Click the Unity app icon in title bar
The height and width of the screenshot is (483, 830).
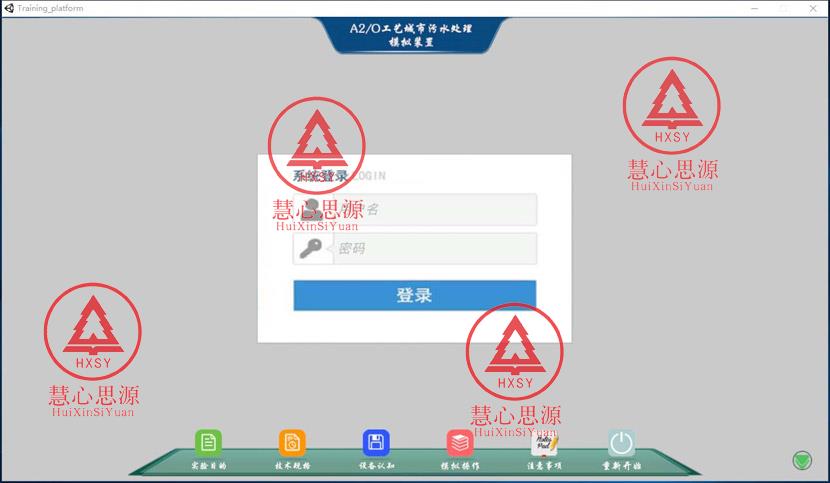tap(8, 8)
